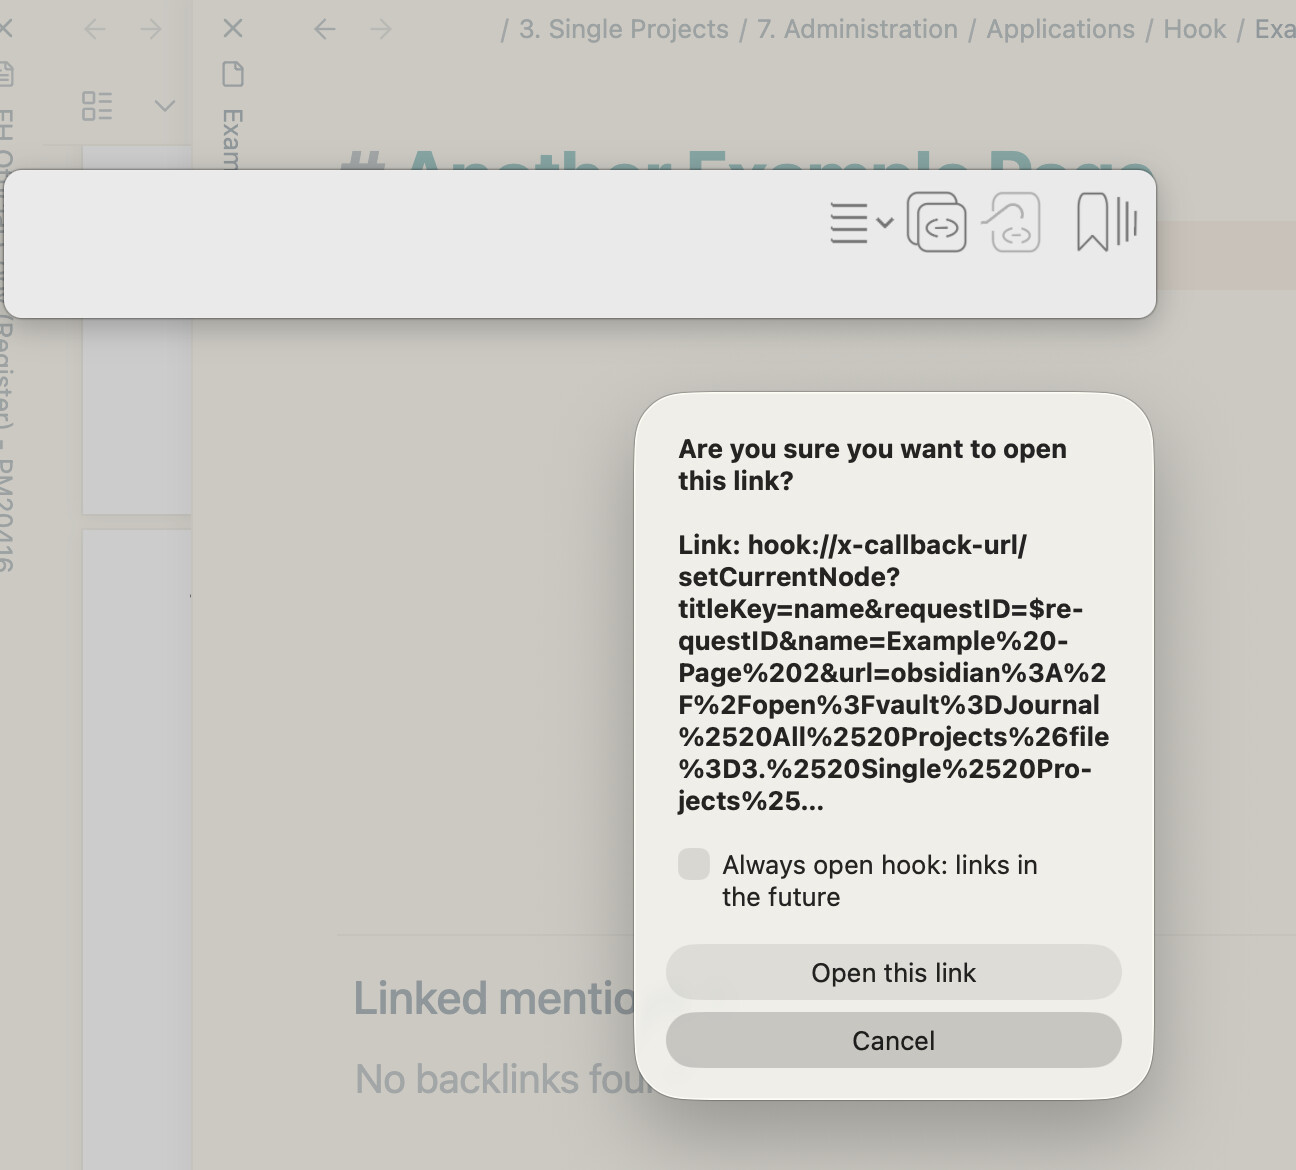The image size is (1296, 1170).
Task: Collapse the Linked mentions section heading
Action: pos(494,998)
